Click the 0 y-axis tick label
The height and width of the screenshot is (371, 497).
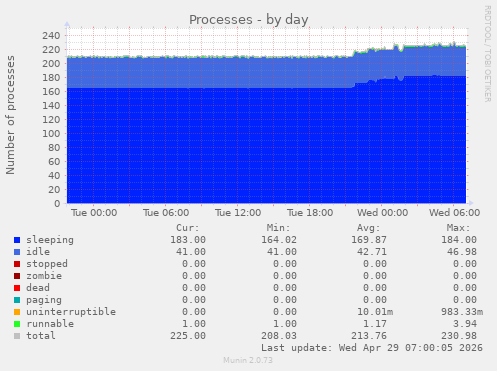57,203
